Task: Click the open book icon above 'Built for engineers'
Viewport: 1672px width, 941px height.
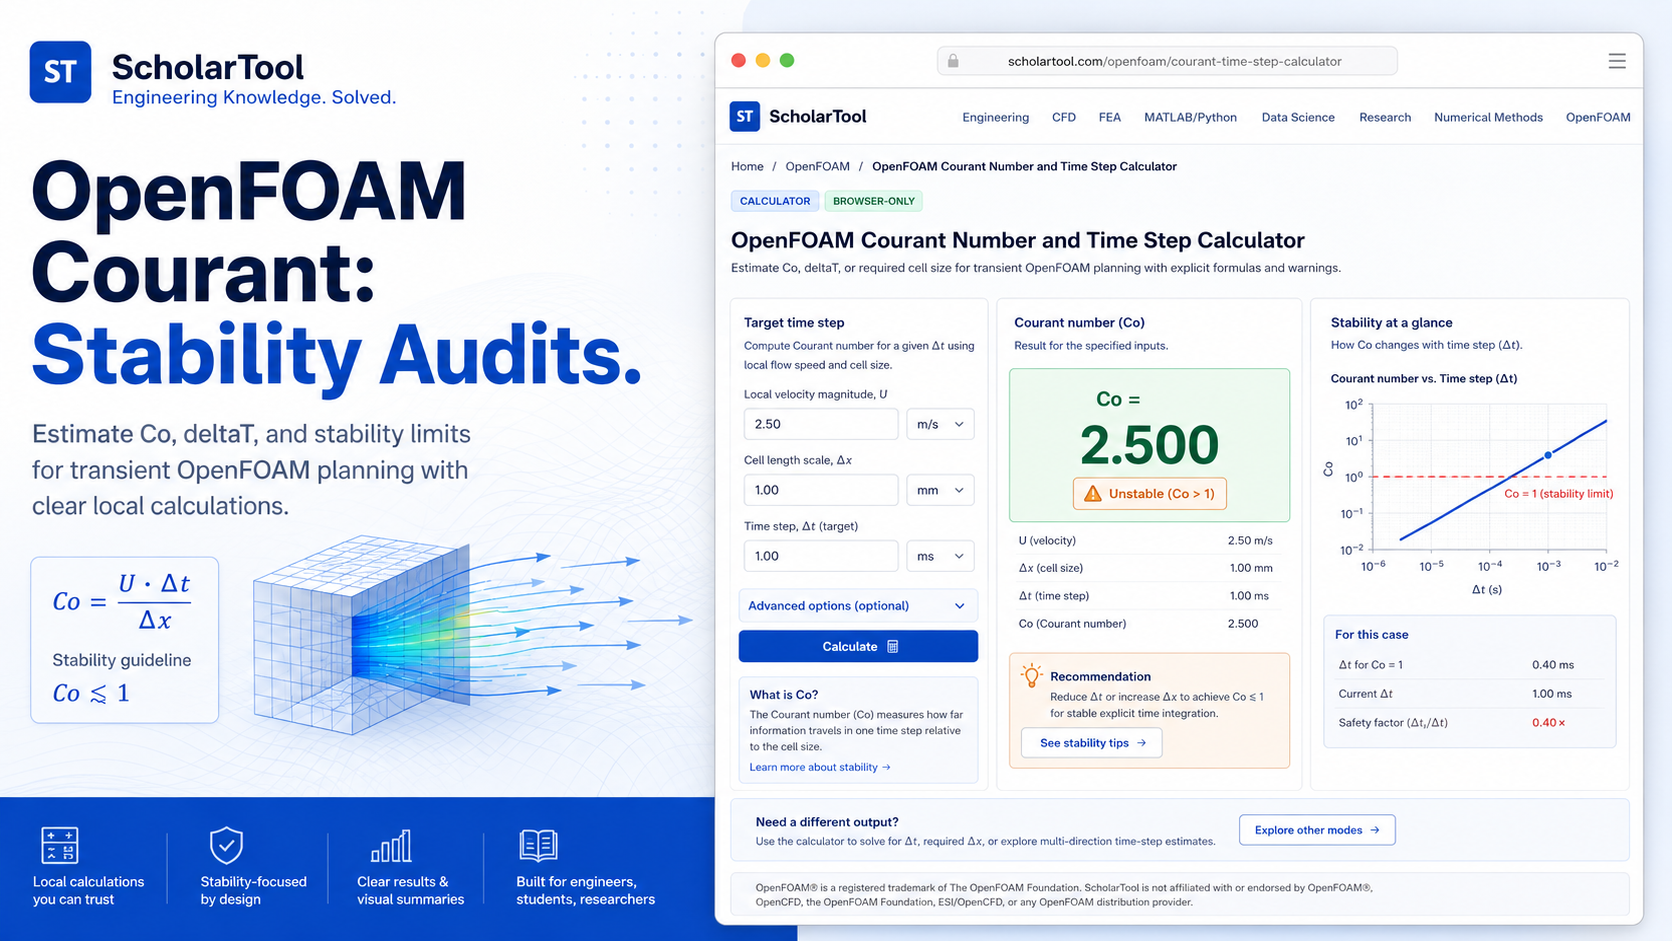Action: coord(538,845)
